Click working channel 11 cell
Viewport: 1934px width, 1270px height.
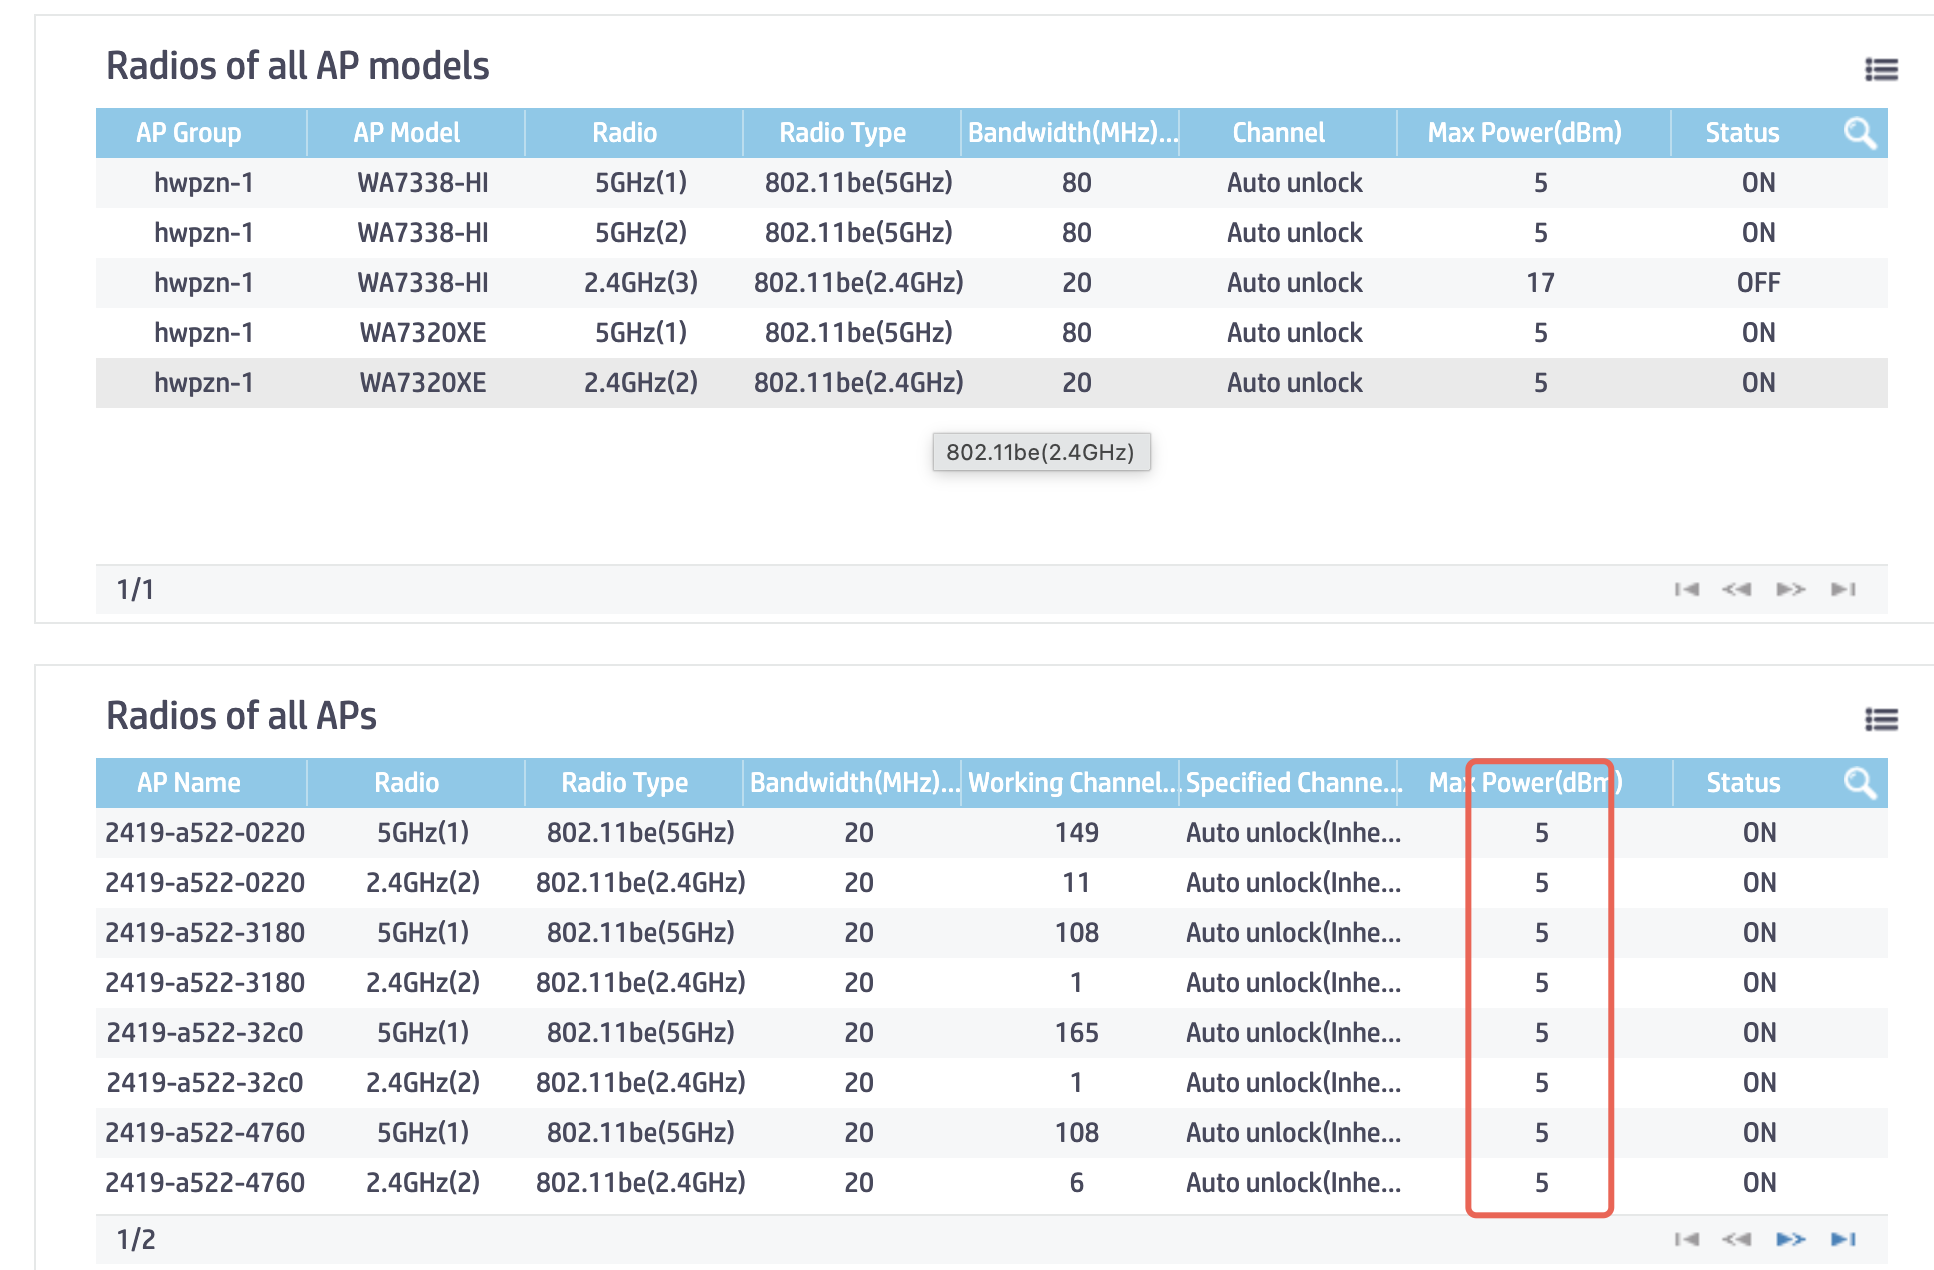coord(1077,883)
